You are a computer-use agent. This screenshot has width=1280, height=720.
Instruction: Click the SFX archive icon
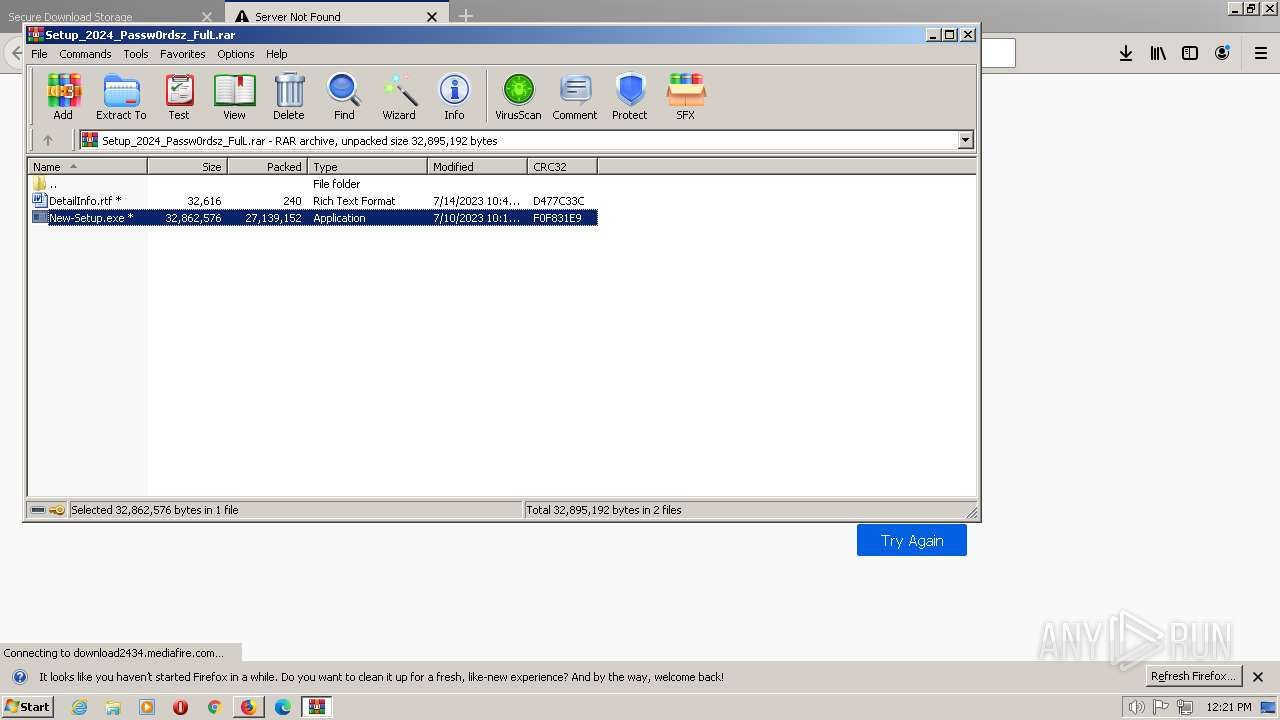[685, 96]
